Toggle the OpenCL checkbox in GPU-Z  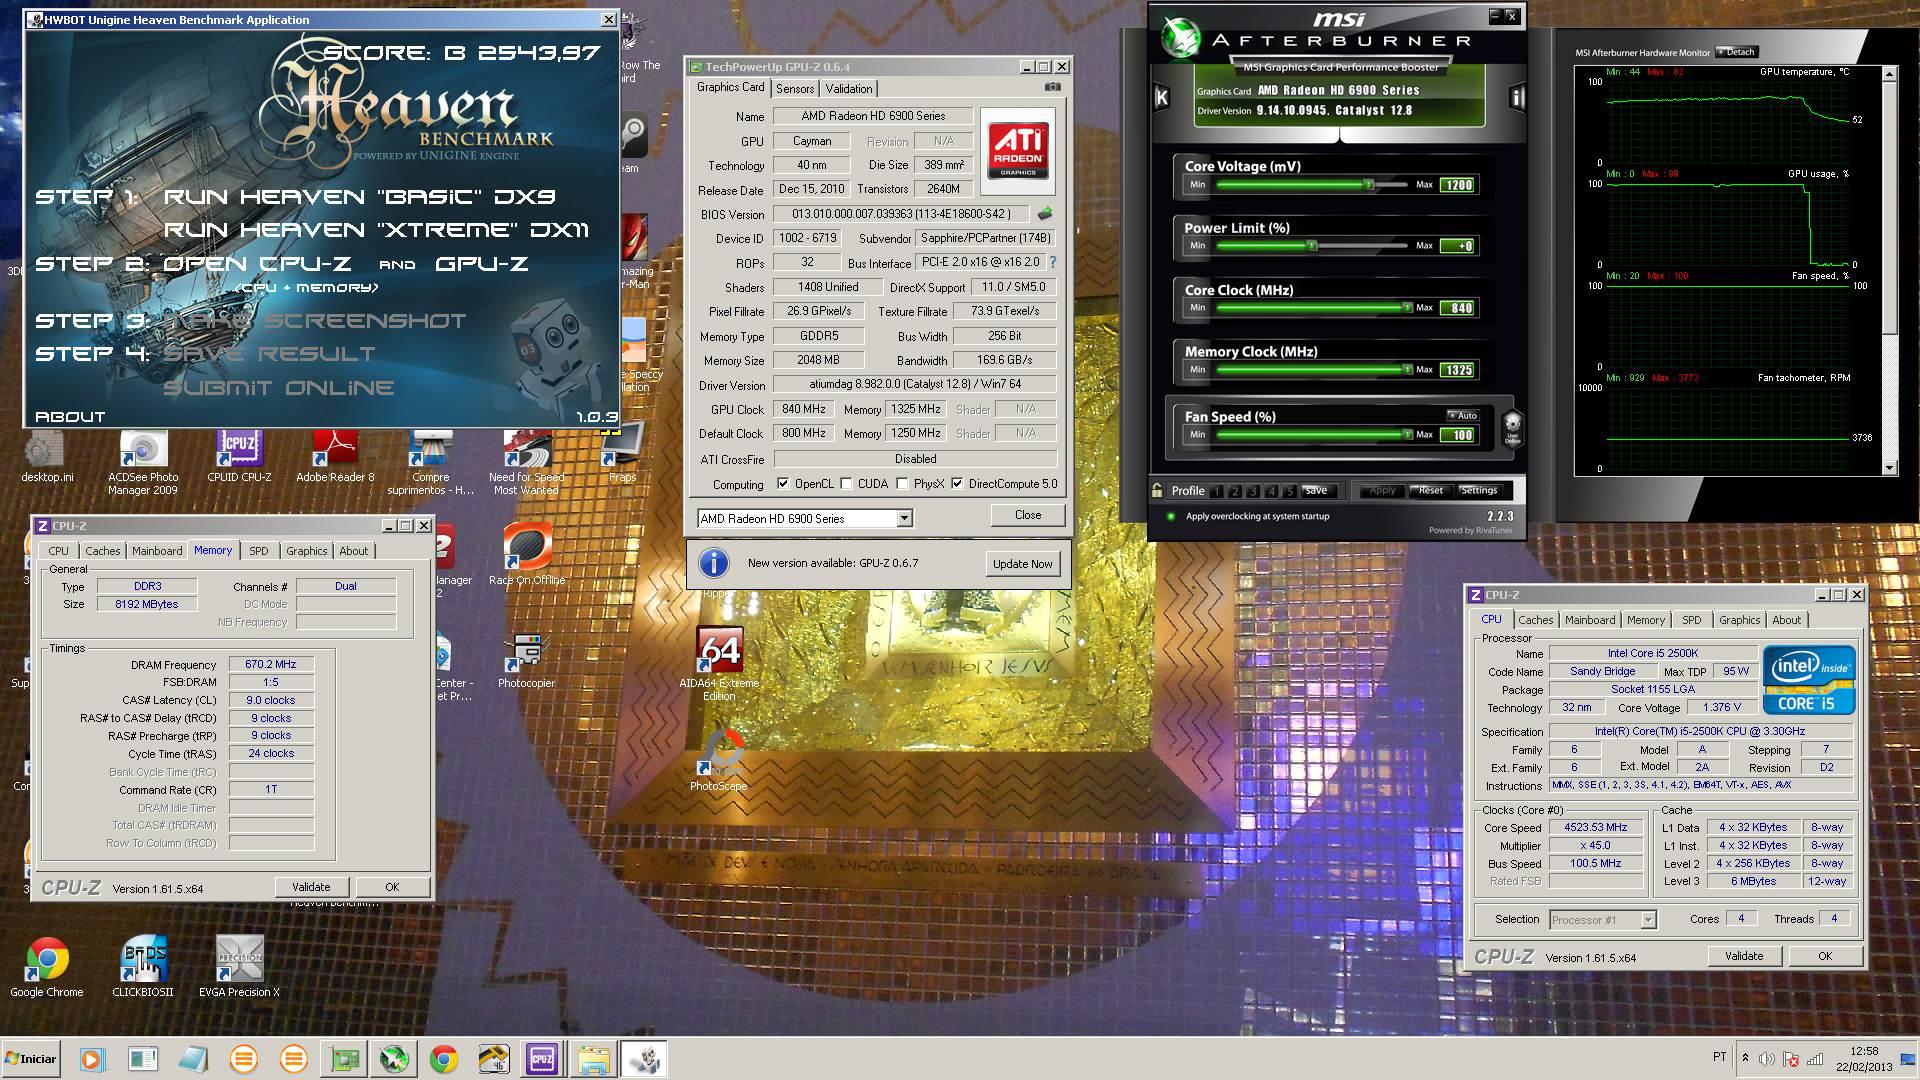(783, 484)
